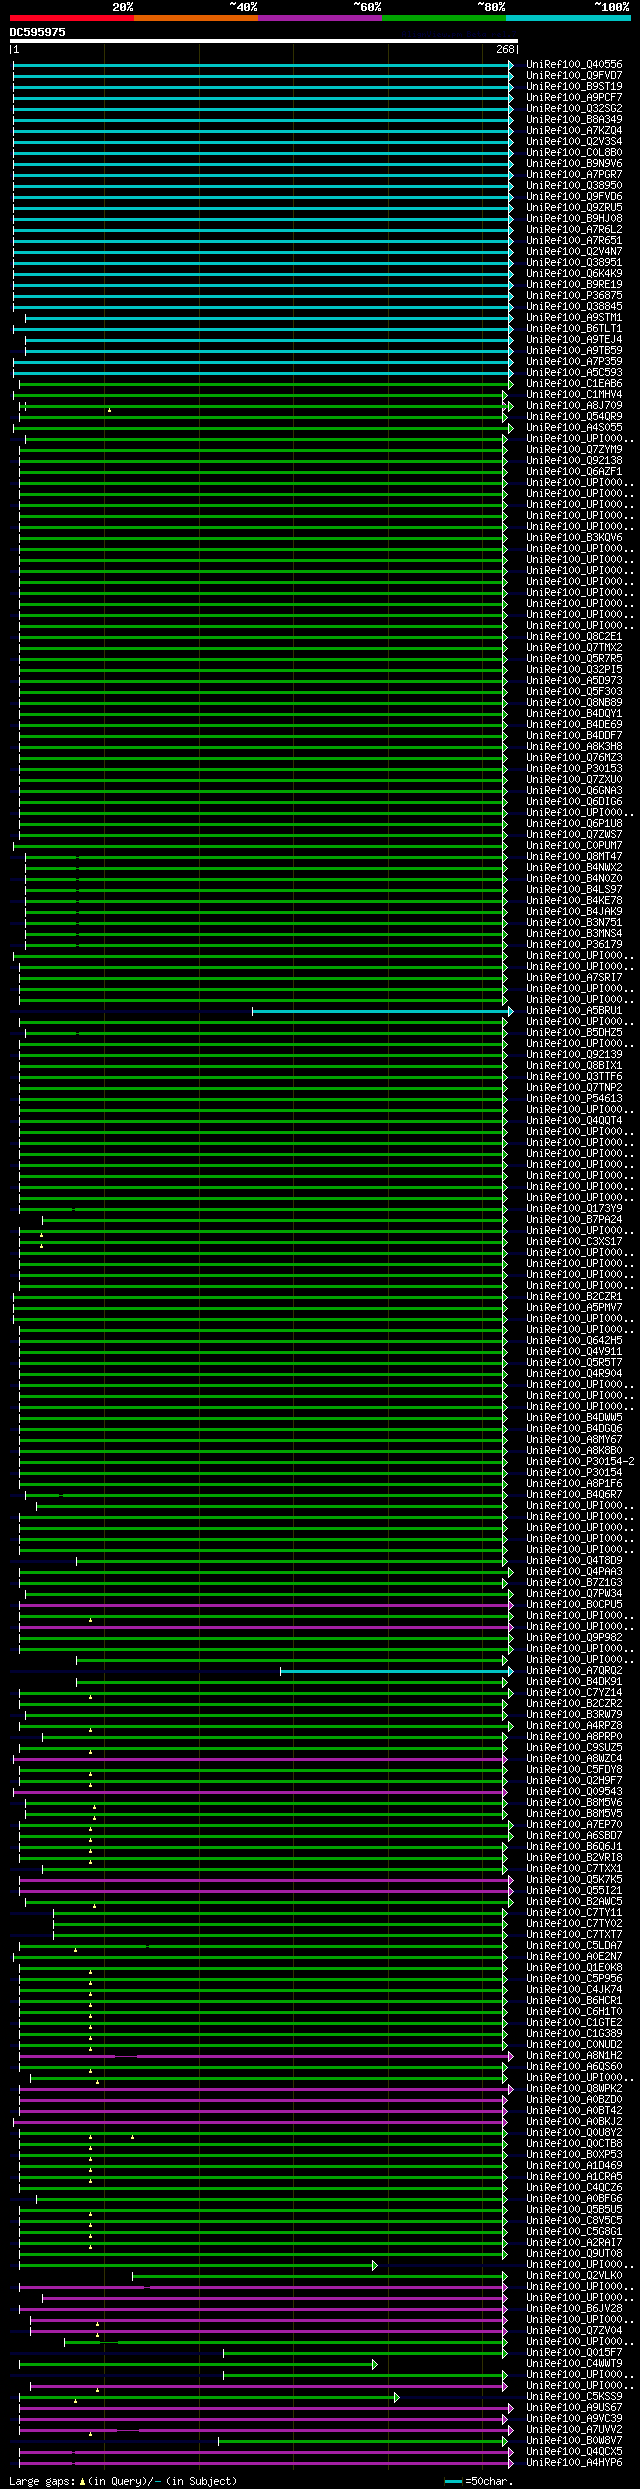
Task: Click the Large gaps legend text
Action: coord(123,2481)
